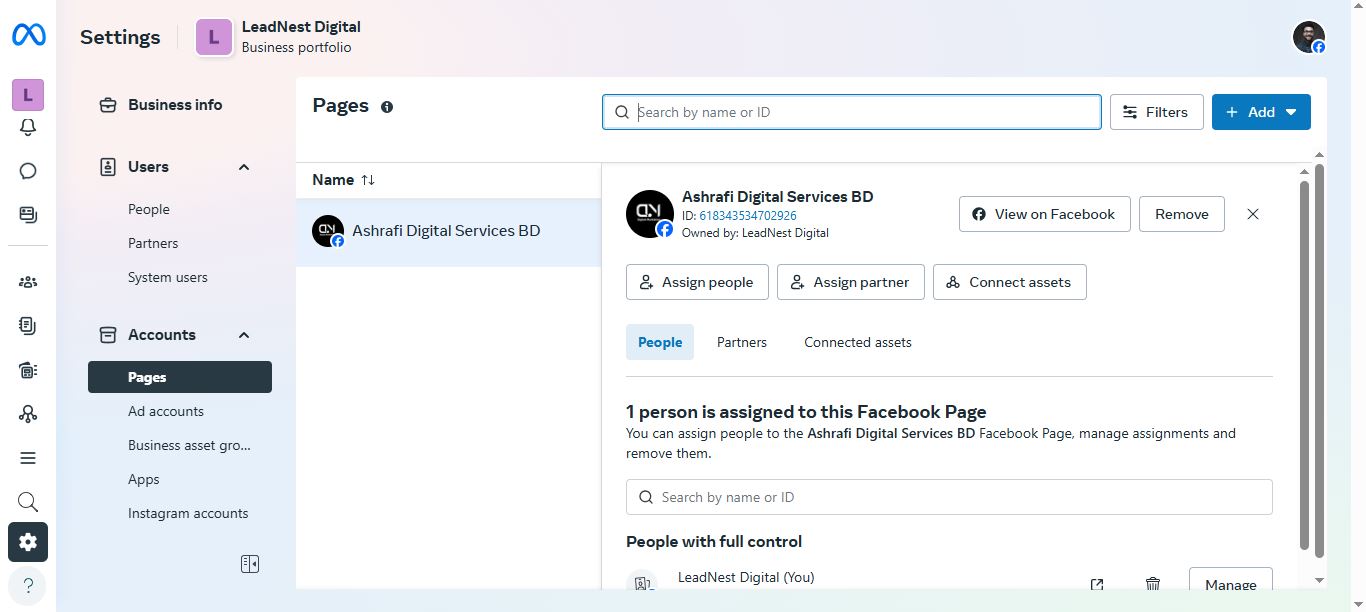Open Apps in the sidebar
Image resolution: width=1366 pixels, height=612 pixels.
coord(144,479)
